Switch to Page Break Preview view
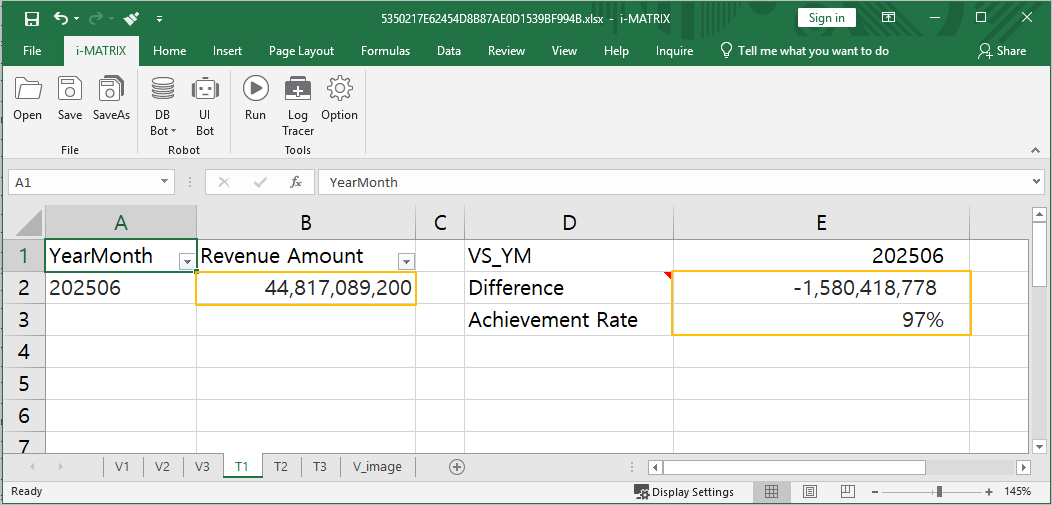 [848, 492]
